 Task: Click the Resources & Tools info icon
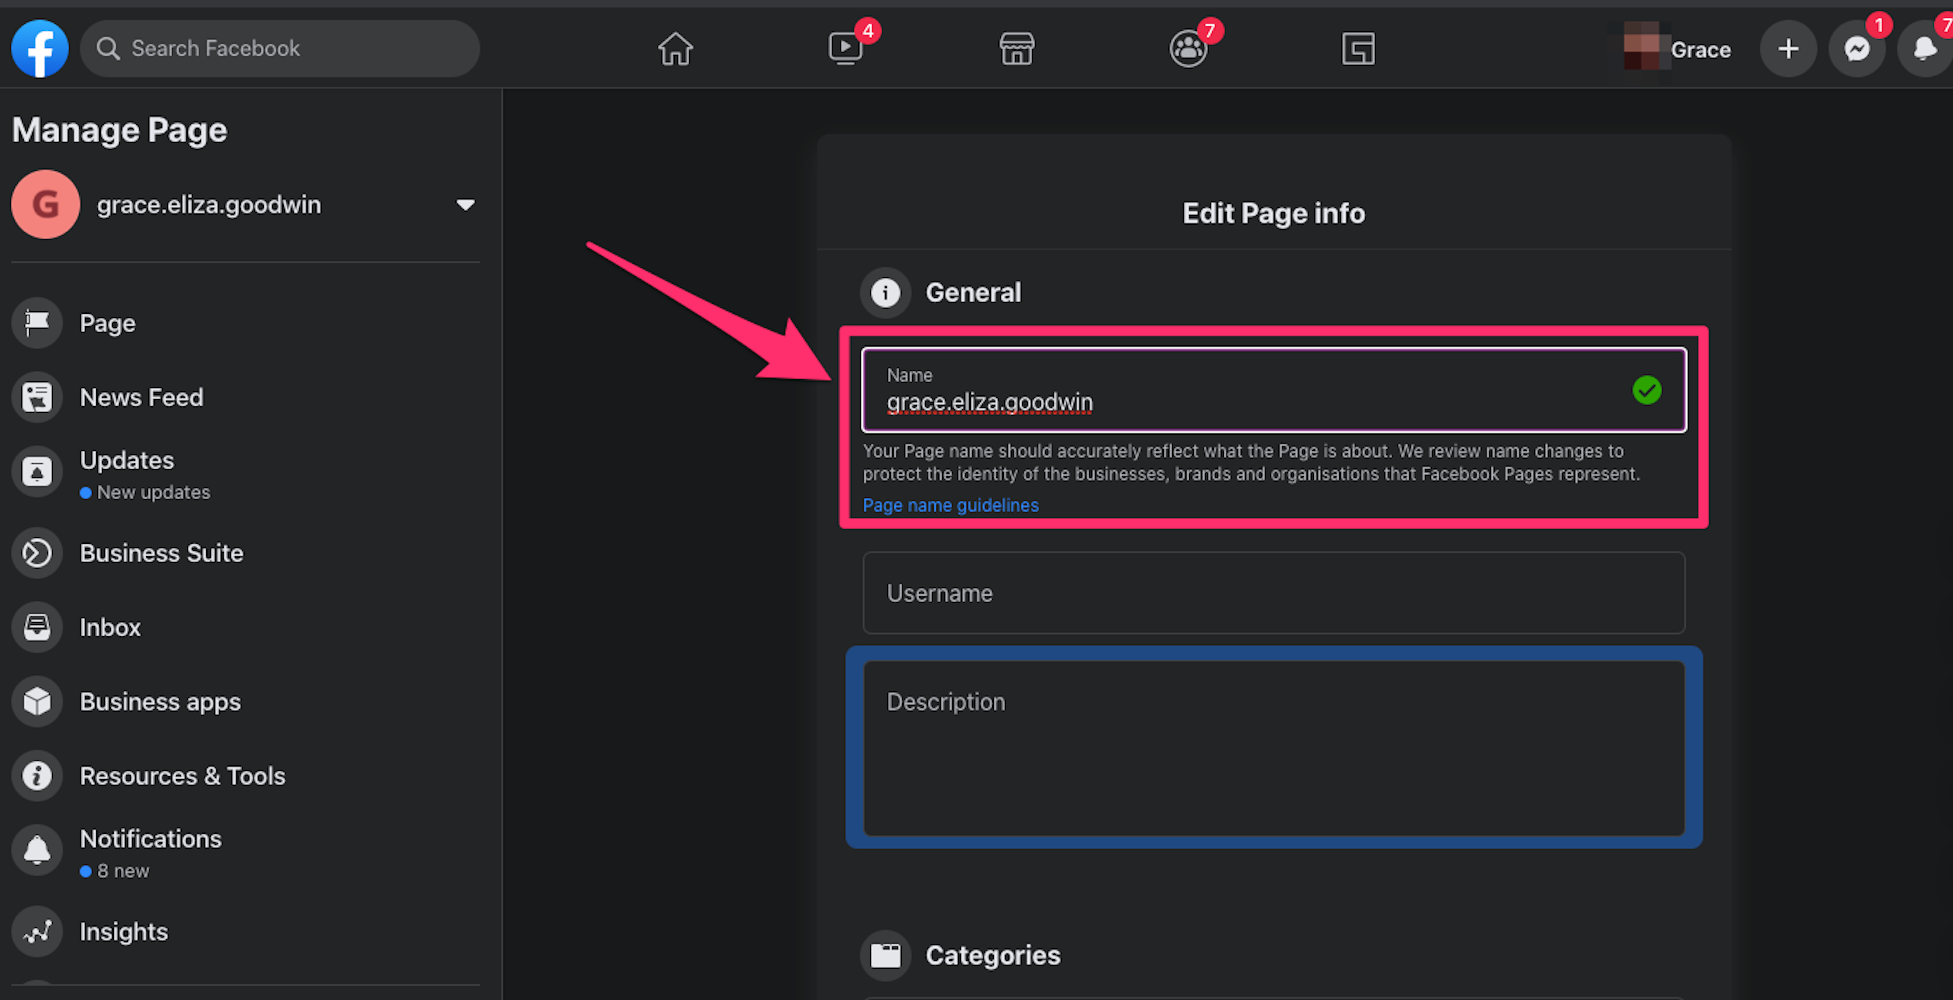click(37, 775)
